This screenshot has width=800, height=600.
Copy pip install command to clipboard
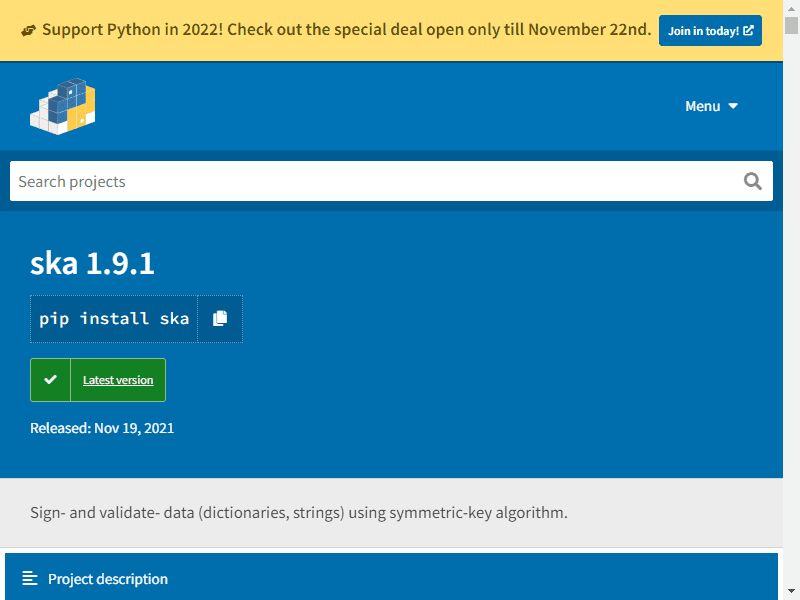tap(220, 318)
